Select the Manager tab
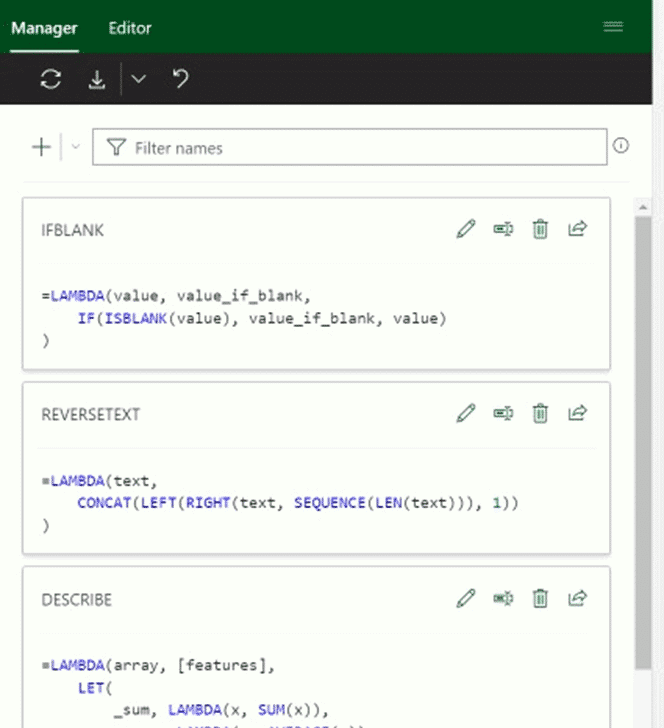This screenshot has height=728, width=664. 44,28
